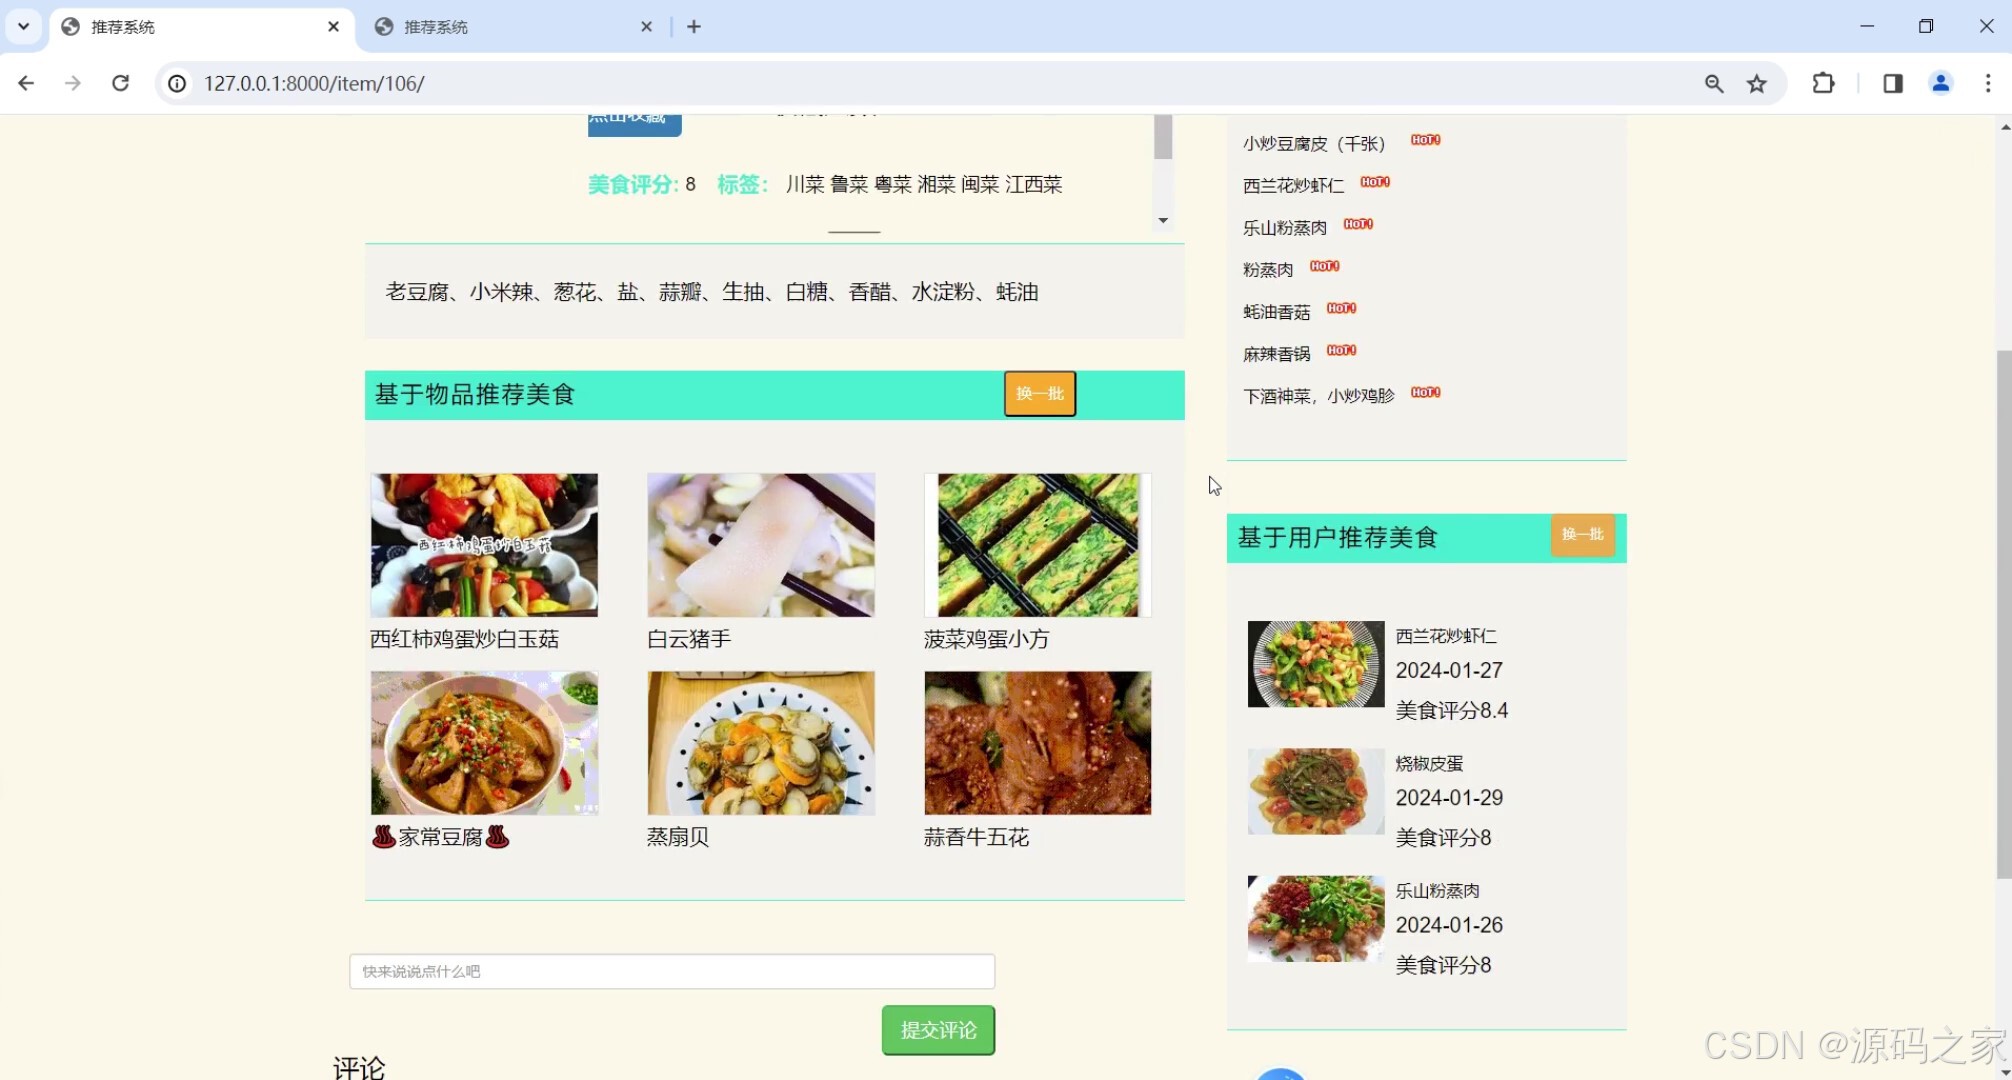The height and width of the screenshot is (1080, 2012).
Task: Open a new browser tab with the plus button
Action: 694,26
